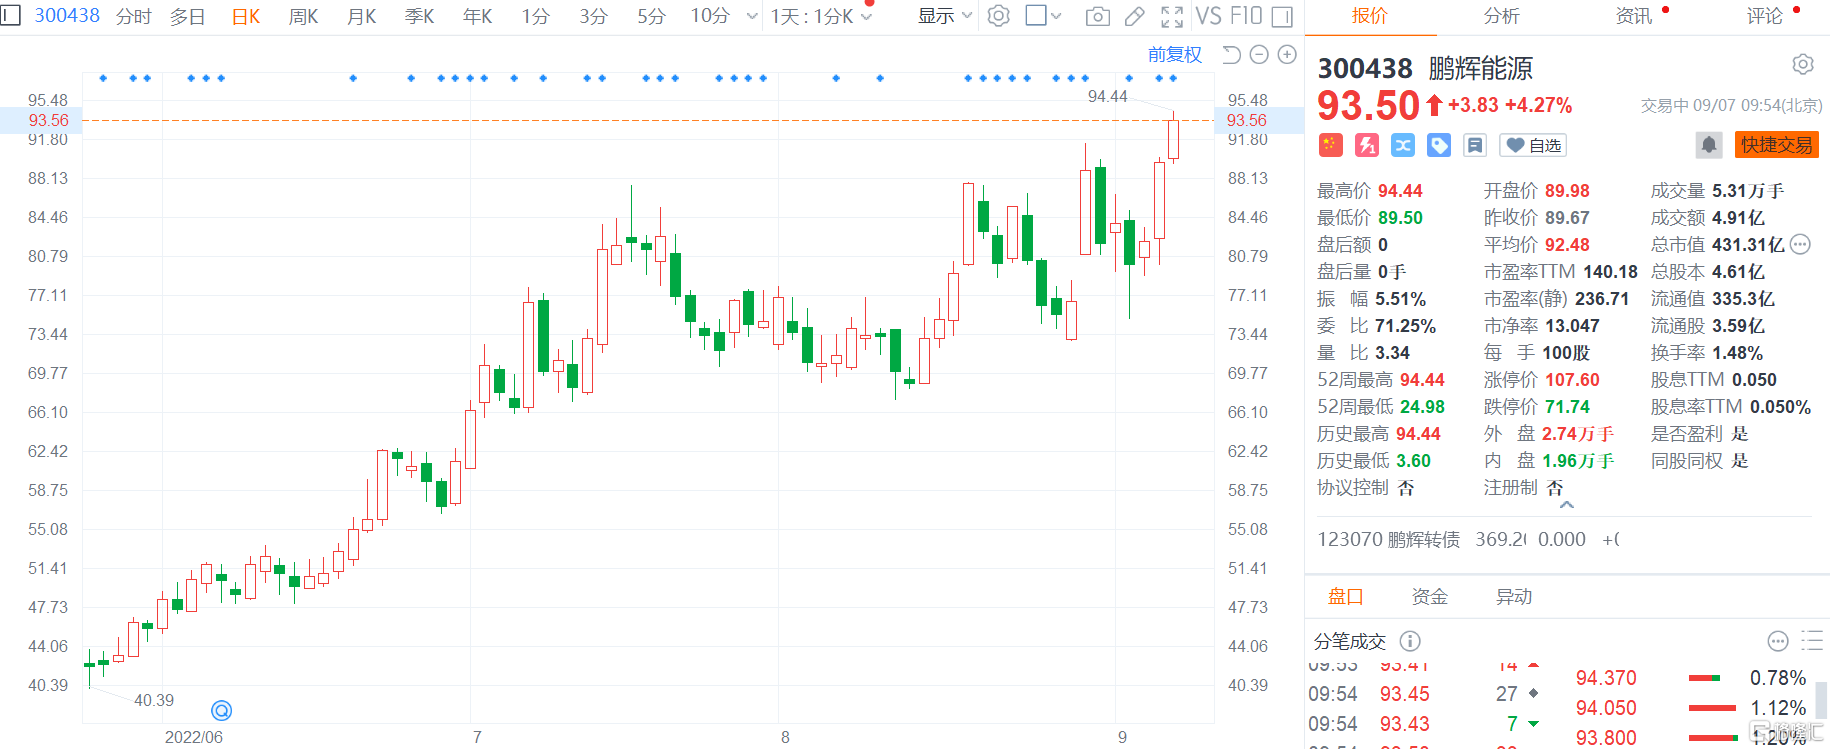Open the 评论 comments tab
The width and height of the screenshot is (1831, 749).
coord(1765,16)
